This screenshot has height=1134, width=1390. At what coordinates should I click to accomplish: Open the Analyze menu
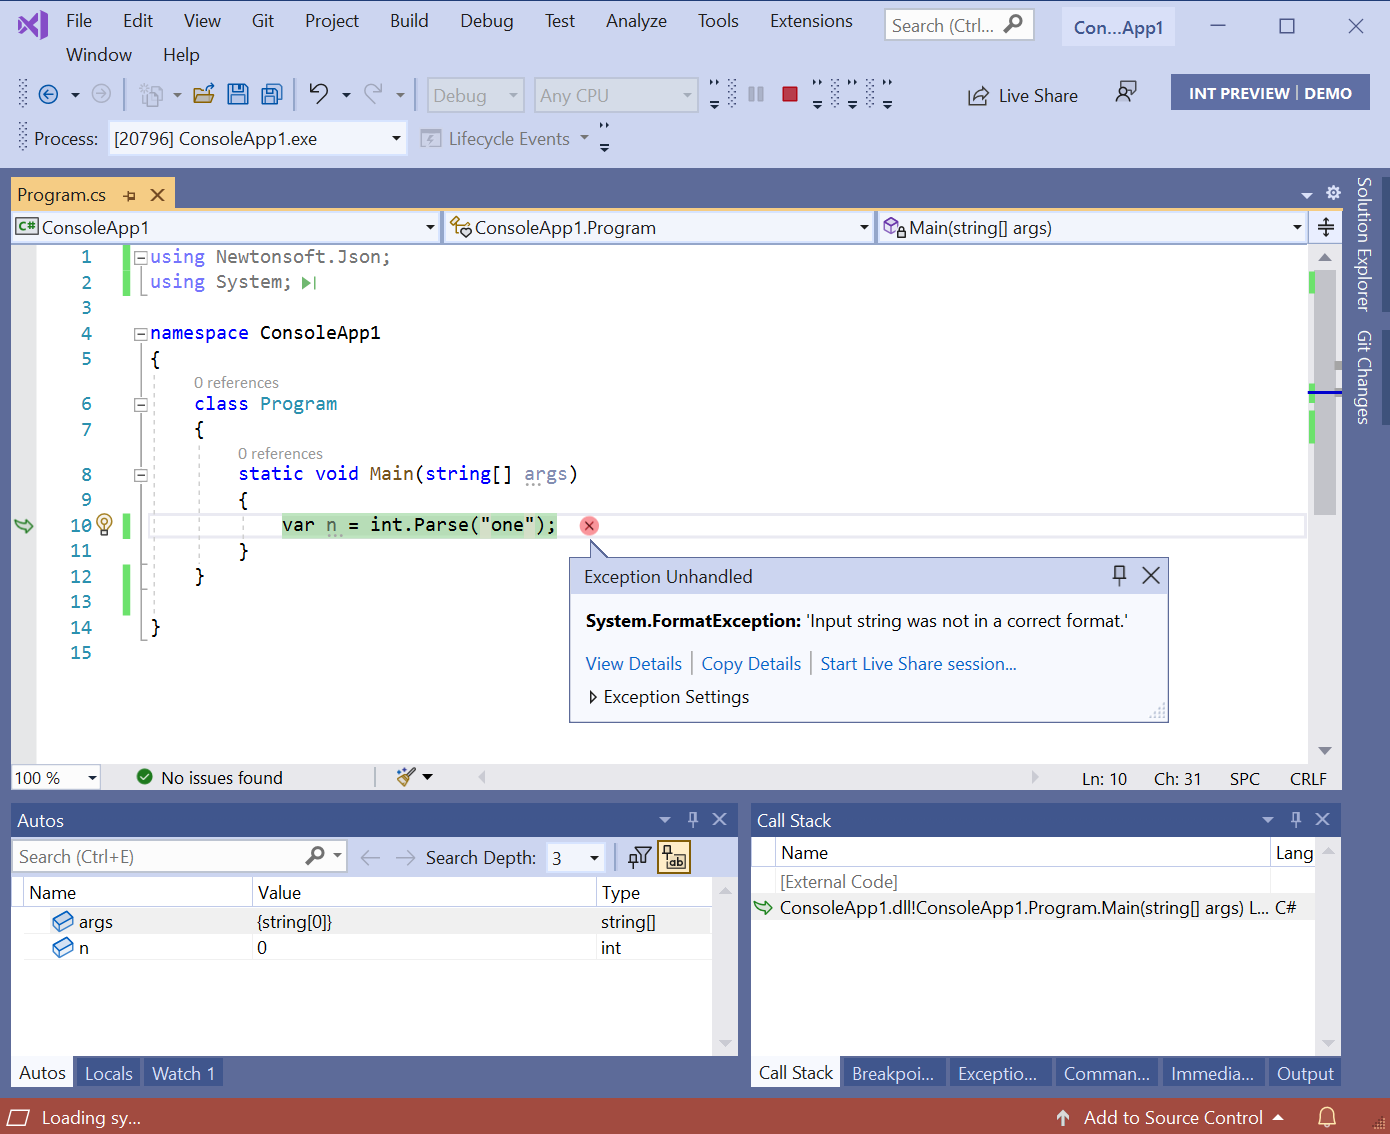click(x=636, y=21)
